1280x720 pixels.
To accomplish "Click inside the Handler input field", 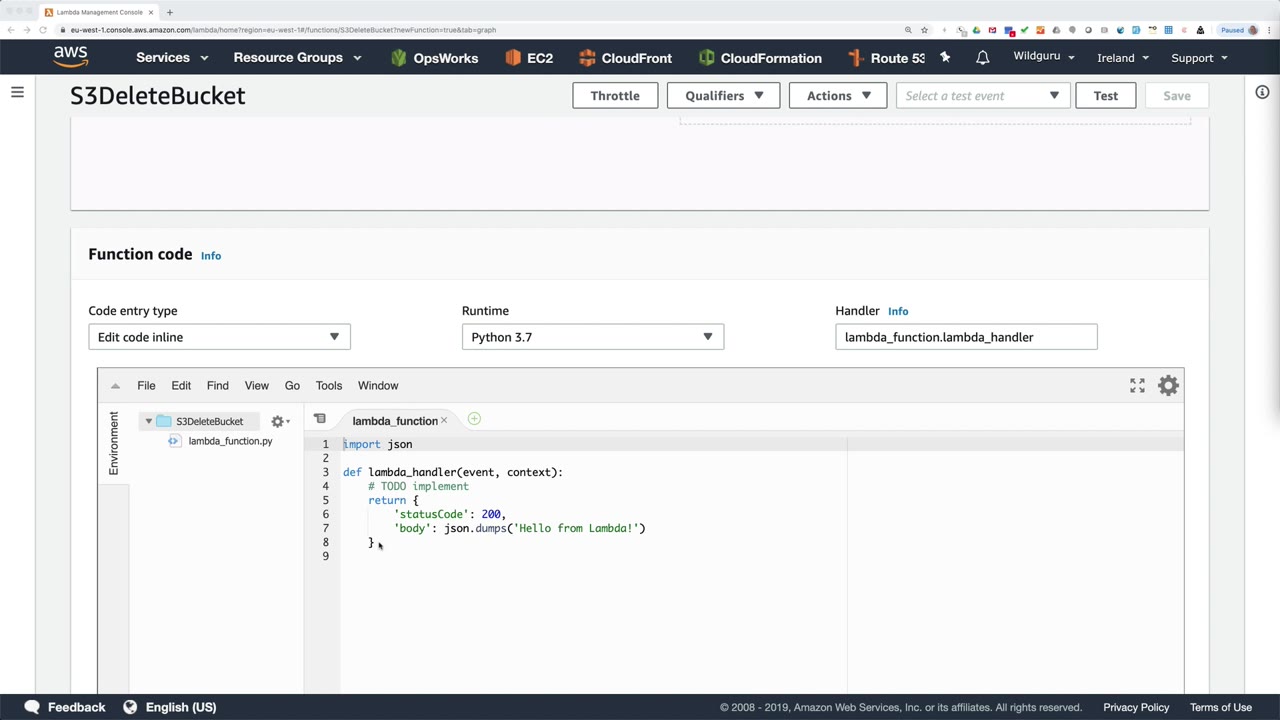I will pos(965,337).
